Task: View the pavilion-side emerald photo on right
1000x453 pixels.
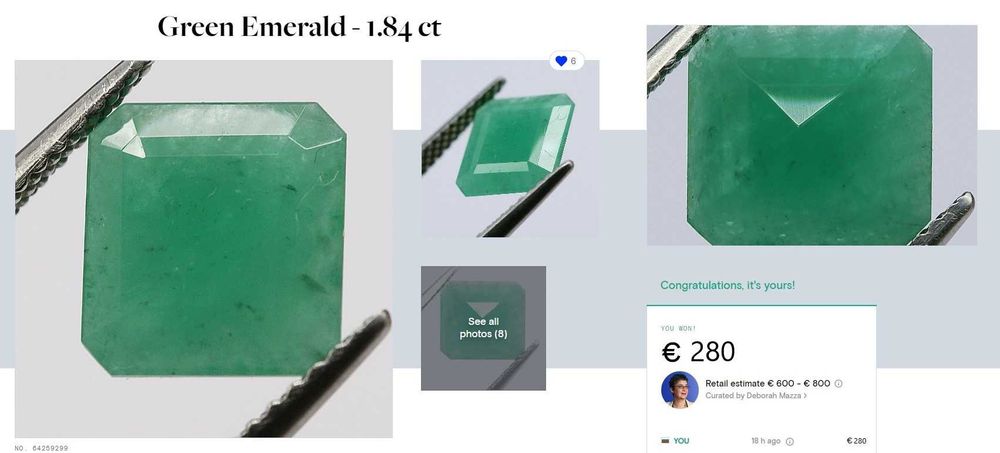Action: click(x=812, y=135)
